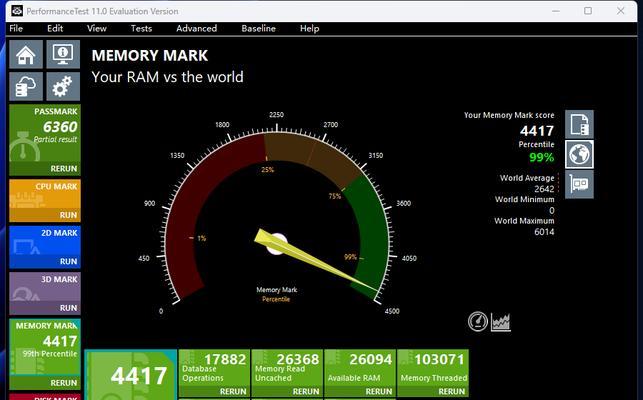Click the Memory Mark label under gauge
The image size is (643, 400).
(276, 290)
